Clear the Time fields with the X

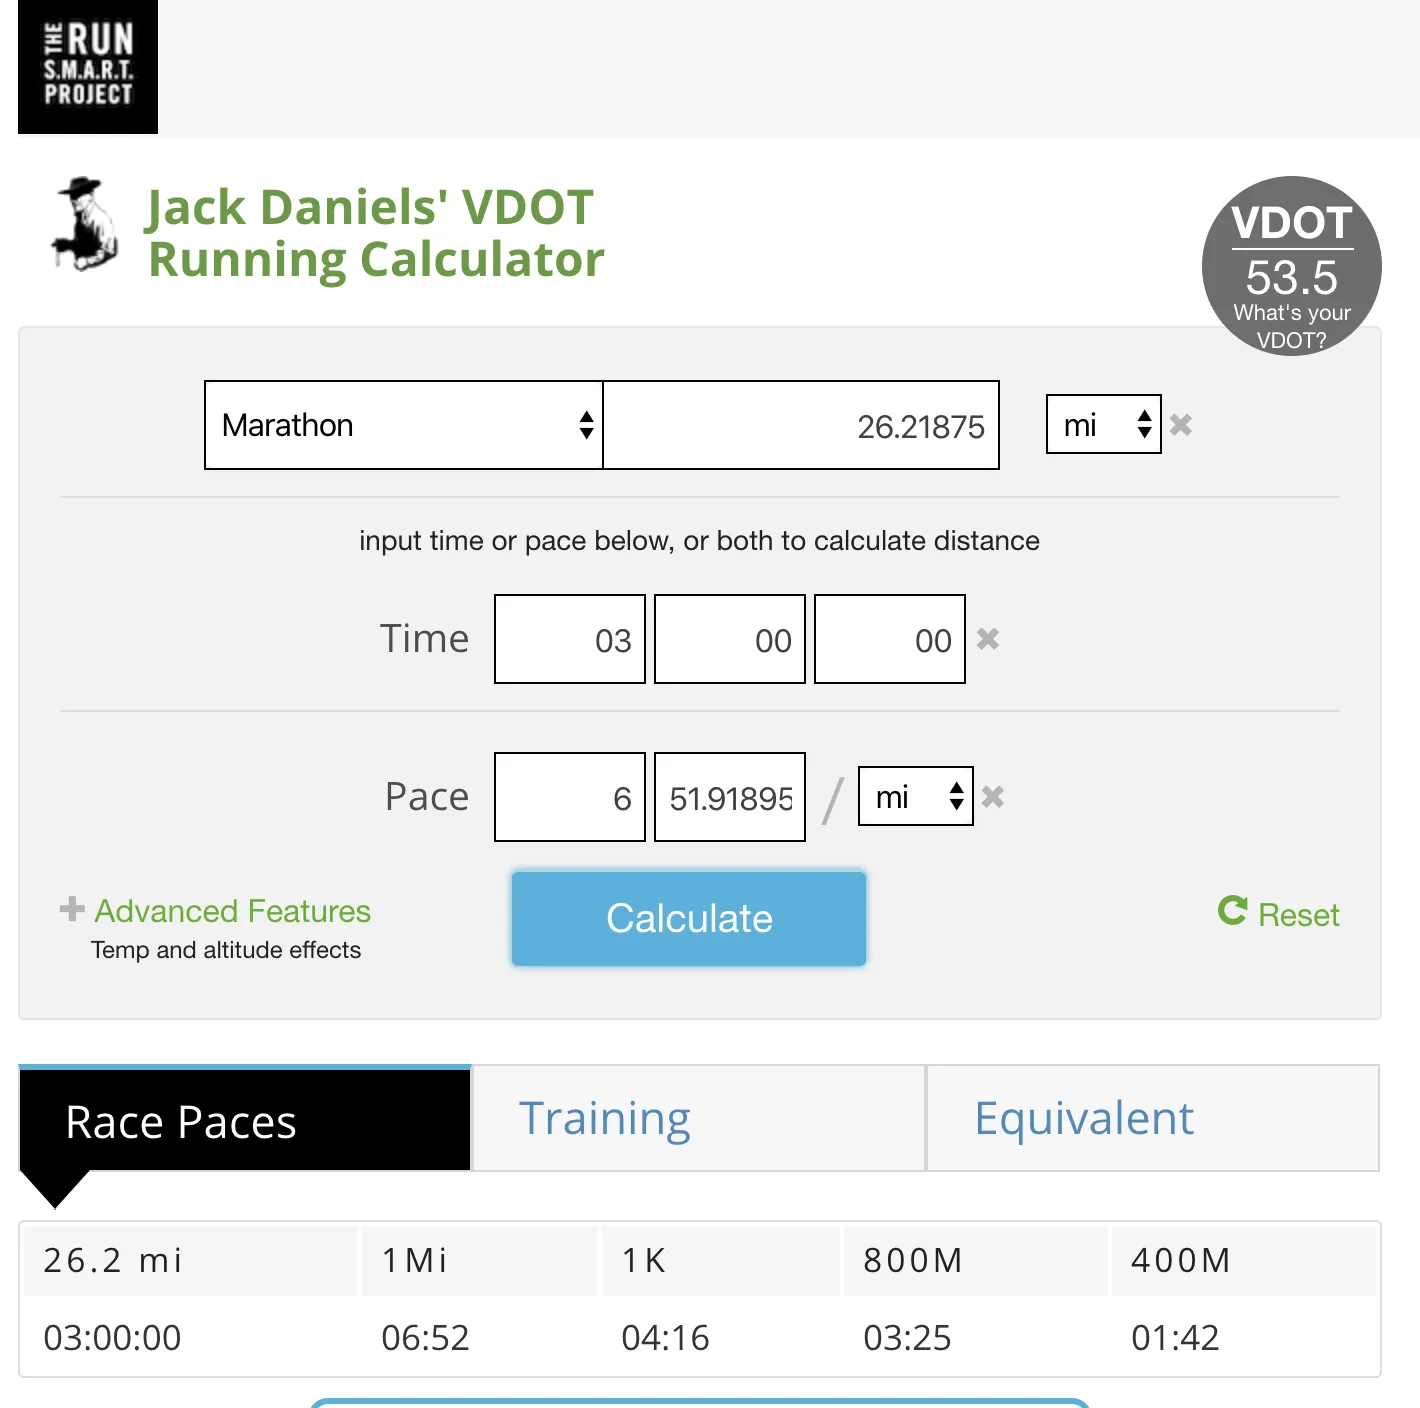988,639
